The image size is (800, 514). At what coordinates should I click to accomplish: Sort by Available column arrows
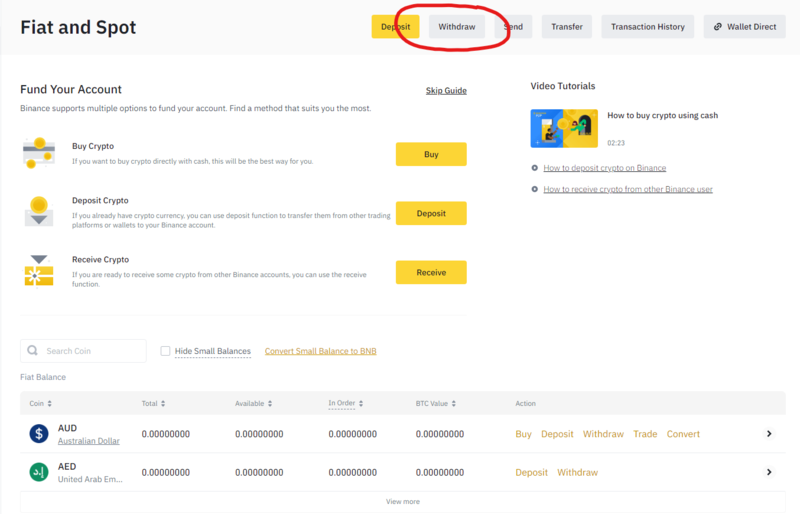tap(270, 403)
